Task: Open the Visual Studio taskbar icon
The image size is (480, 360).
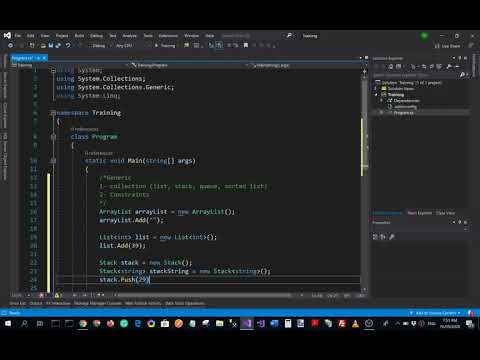Action: pyautogui.click(x=247, y=323)
